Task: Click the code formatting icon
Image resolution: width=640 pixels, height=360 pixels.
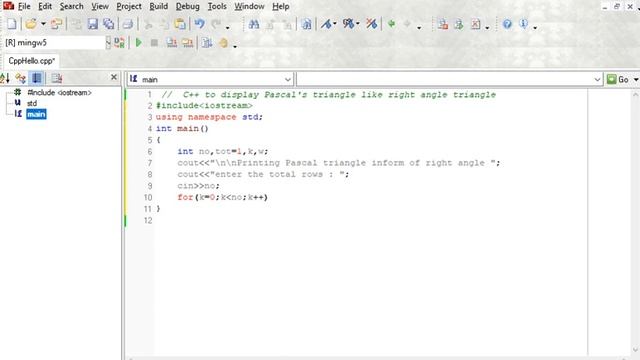Action: click(326, 24)
